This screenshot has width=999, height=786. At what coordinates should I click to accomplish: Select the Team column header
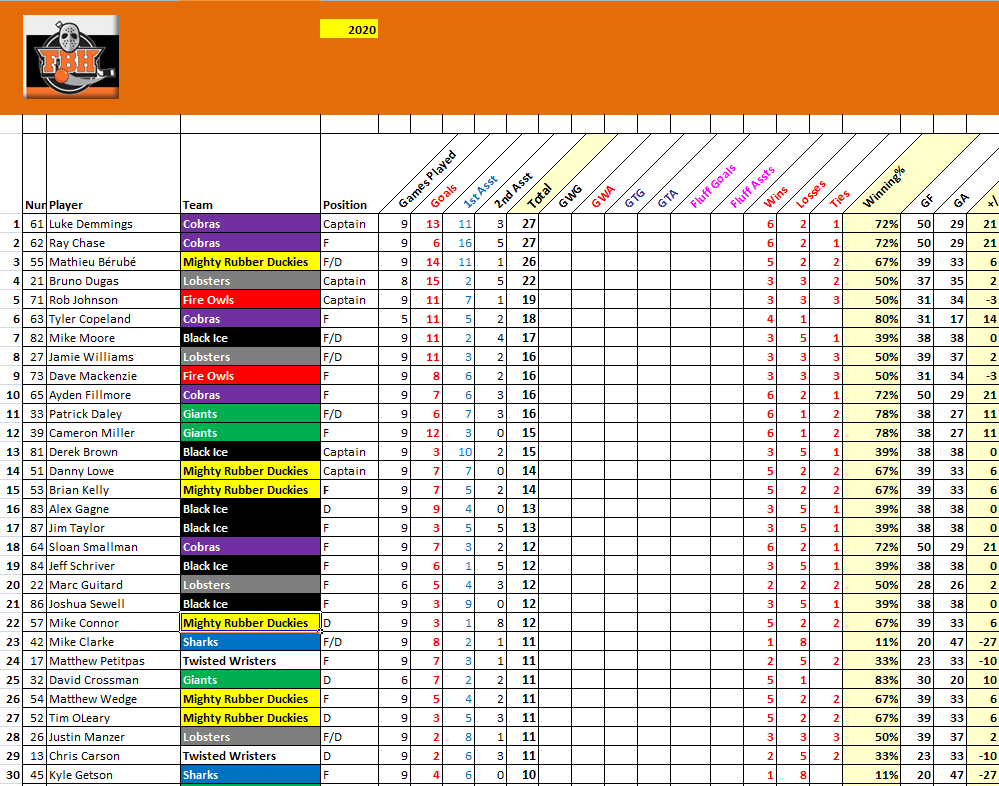point(198,205)
